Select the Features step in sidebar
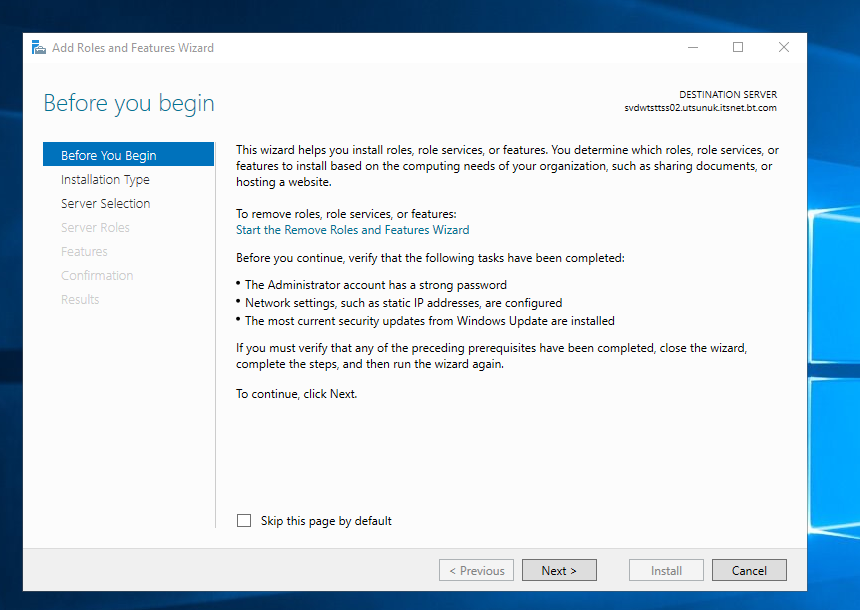Screen dimensions: 860x610 point(84,252)
